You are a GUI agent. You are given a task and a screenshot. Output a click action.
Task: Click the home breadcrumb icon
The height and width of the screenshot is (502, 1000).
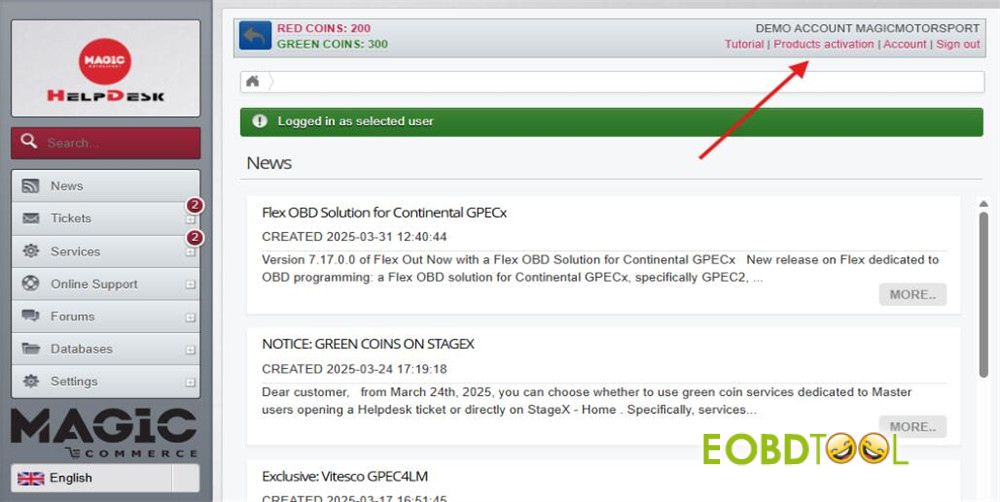pyautogui.click(x=253, y=81)
